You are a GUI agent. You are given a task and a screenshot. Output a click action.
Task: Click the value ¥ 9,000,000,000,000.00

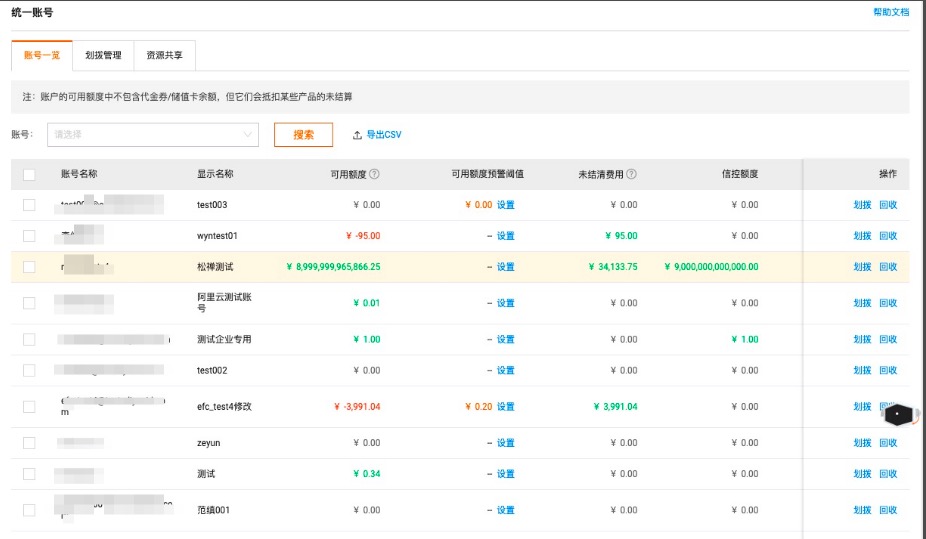point(711,267)
